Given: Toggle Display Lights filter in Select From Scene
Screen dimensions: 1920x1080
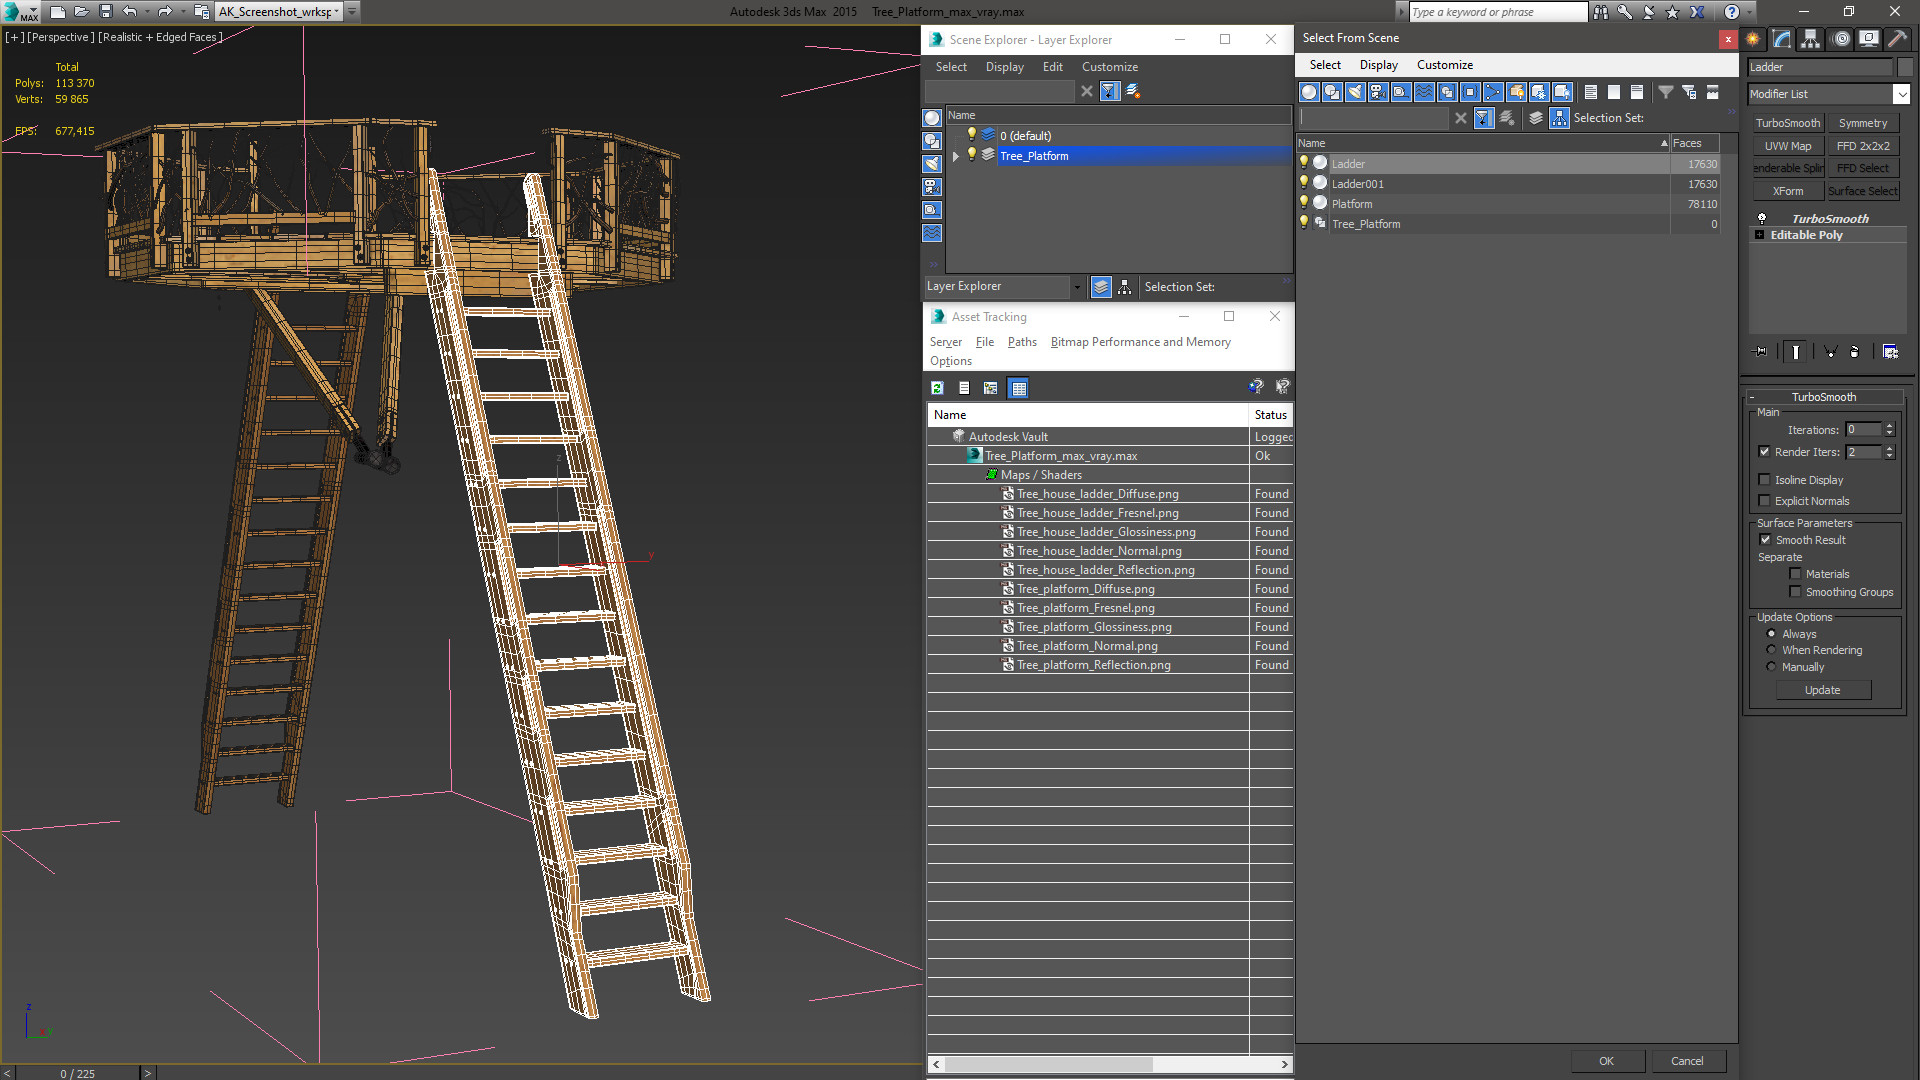Looking at the screenshot, I should (1355, 92).
